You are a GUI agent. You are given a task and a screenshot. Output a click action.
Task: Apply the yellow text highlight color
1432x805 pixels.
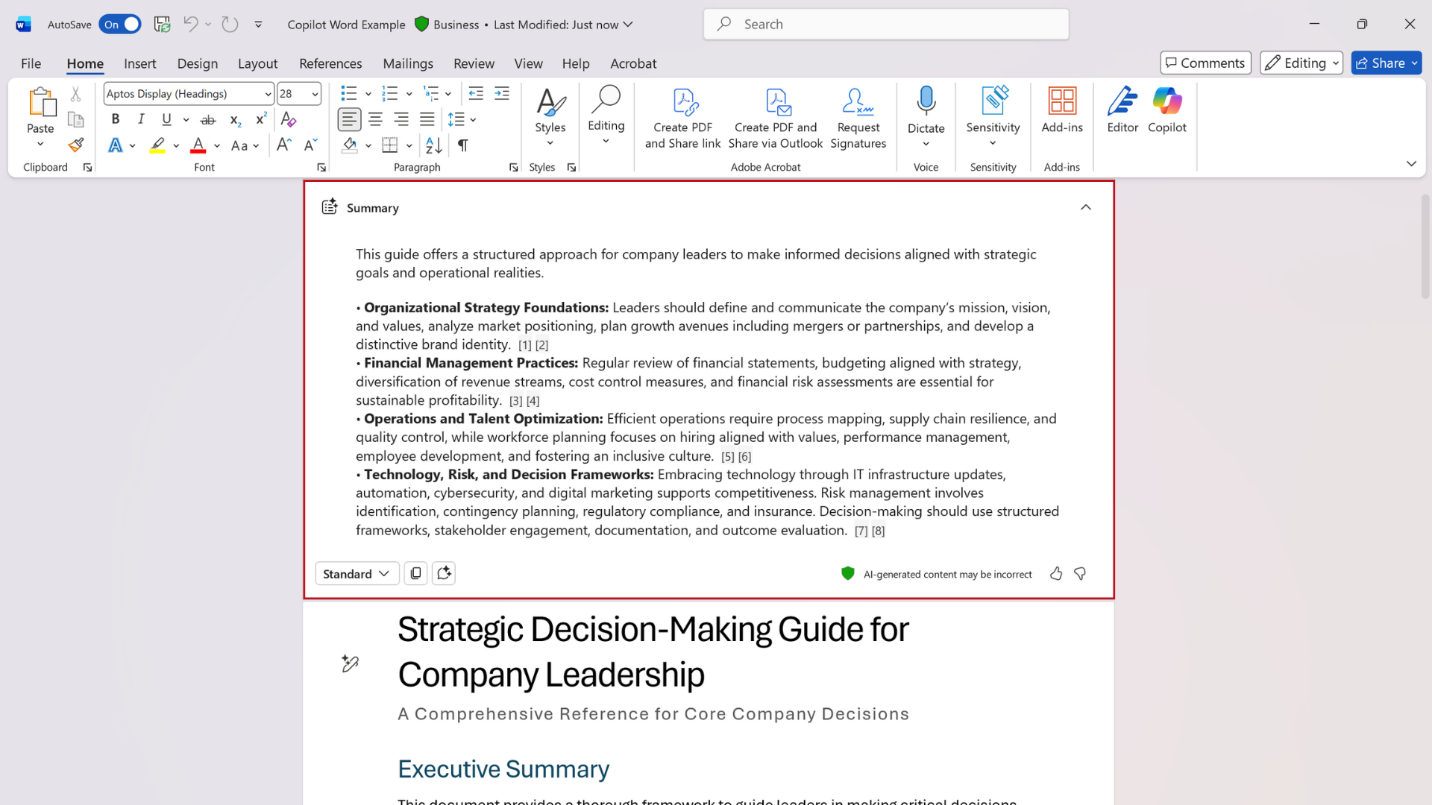pyautogui.click(x=158, y=145)
